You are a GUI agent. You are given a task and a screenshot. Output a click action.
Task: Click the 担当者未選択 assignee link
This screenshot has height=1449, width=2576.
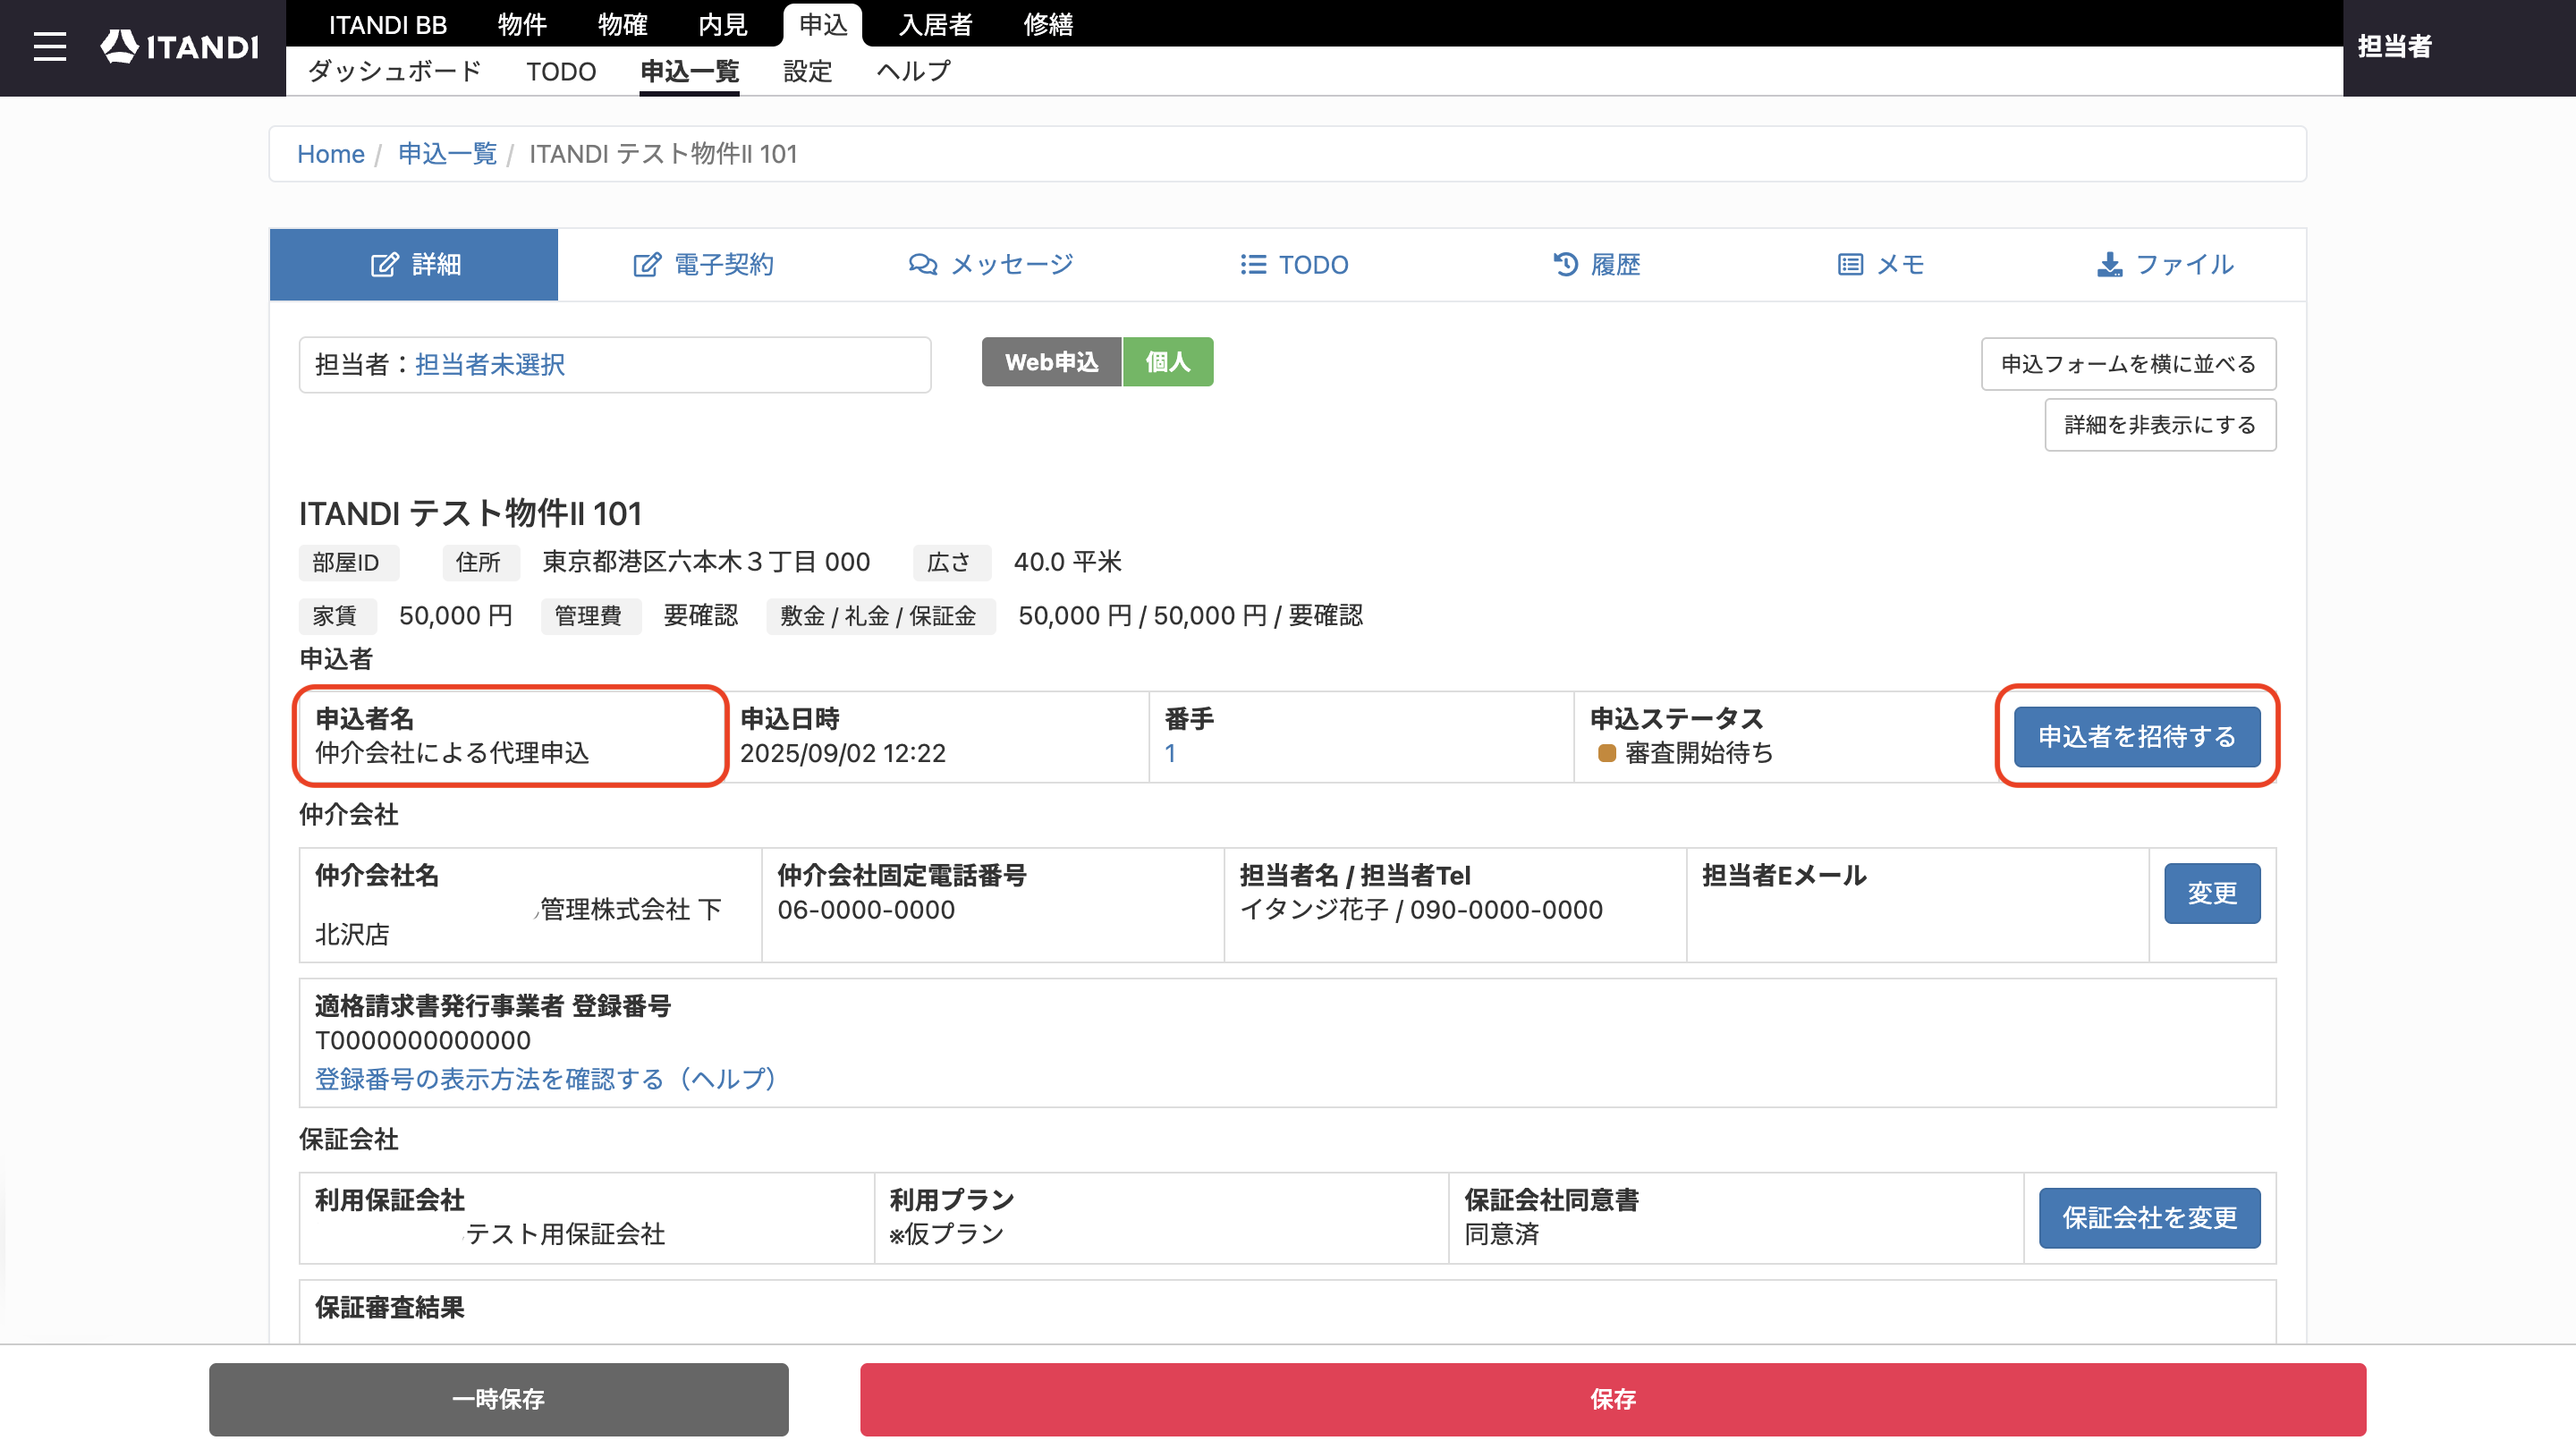pyautogui.click(x=490, y=365)
